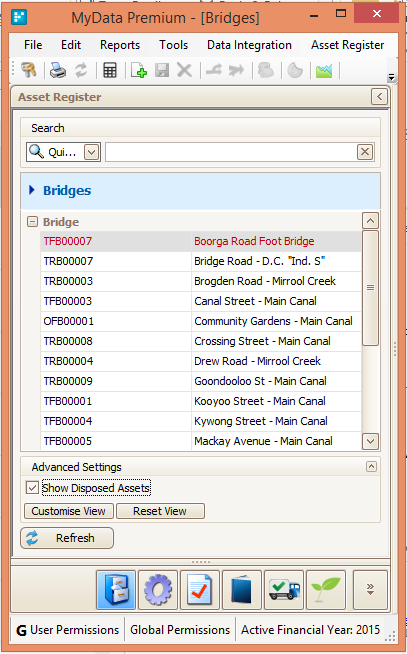Click the greyed crescent moon icon
The image size is (407, 654).
point(295,70)
